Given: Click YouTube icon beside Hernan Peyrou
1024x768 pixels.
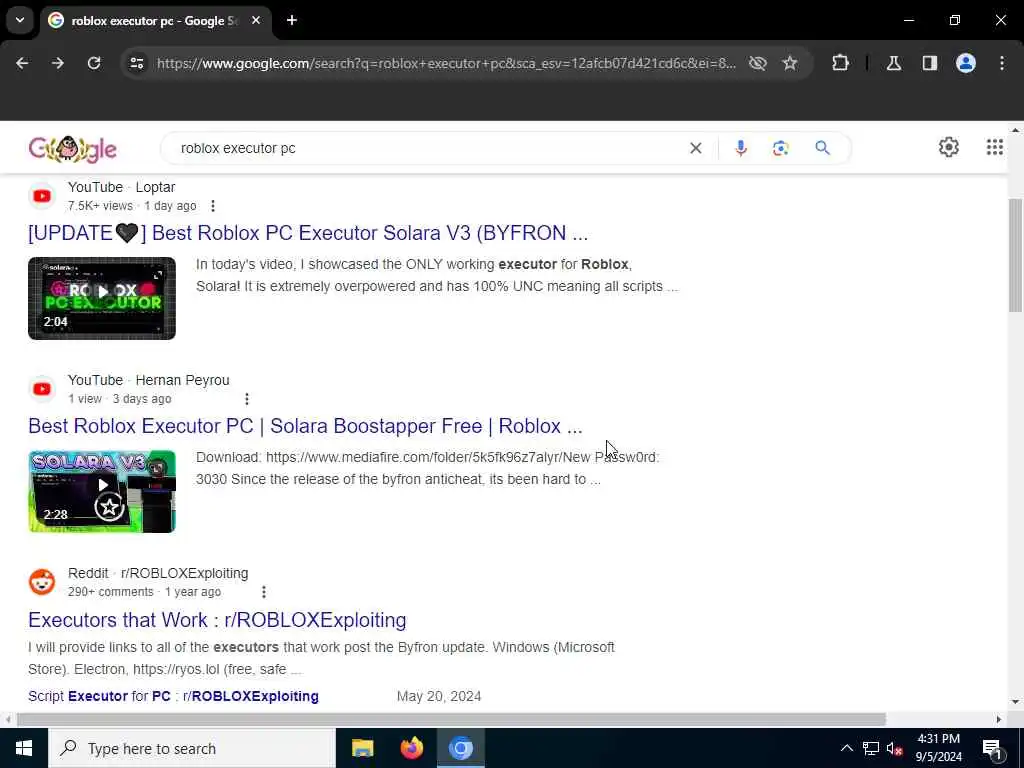Looking at the screenshot, I should click(x=42, y=389).
